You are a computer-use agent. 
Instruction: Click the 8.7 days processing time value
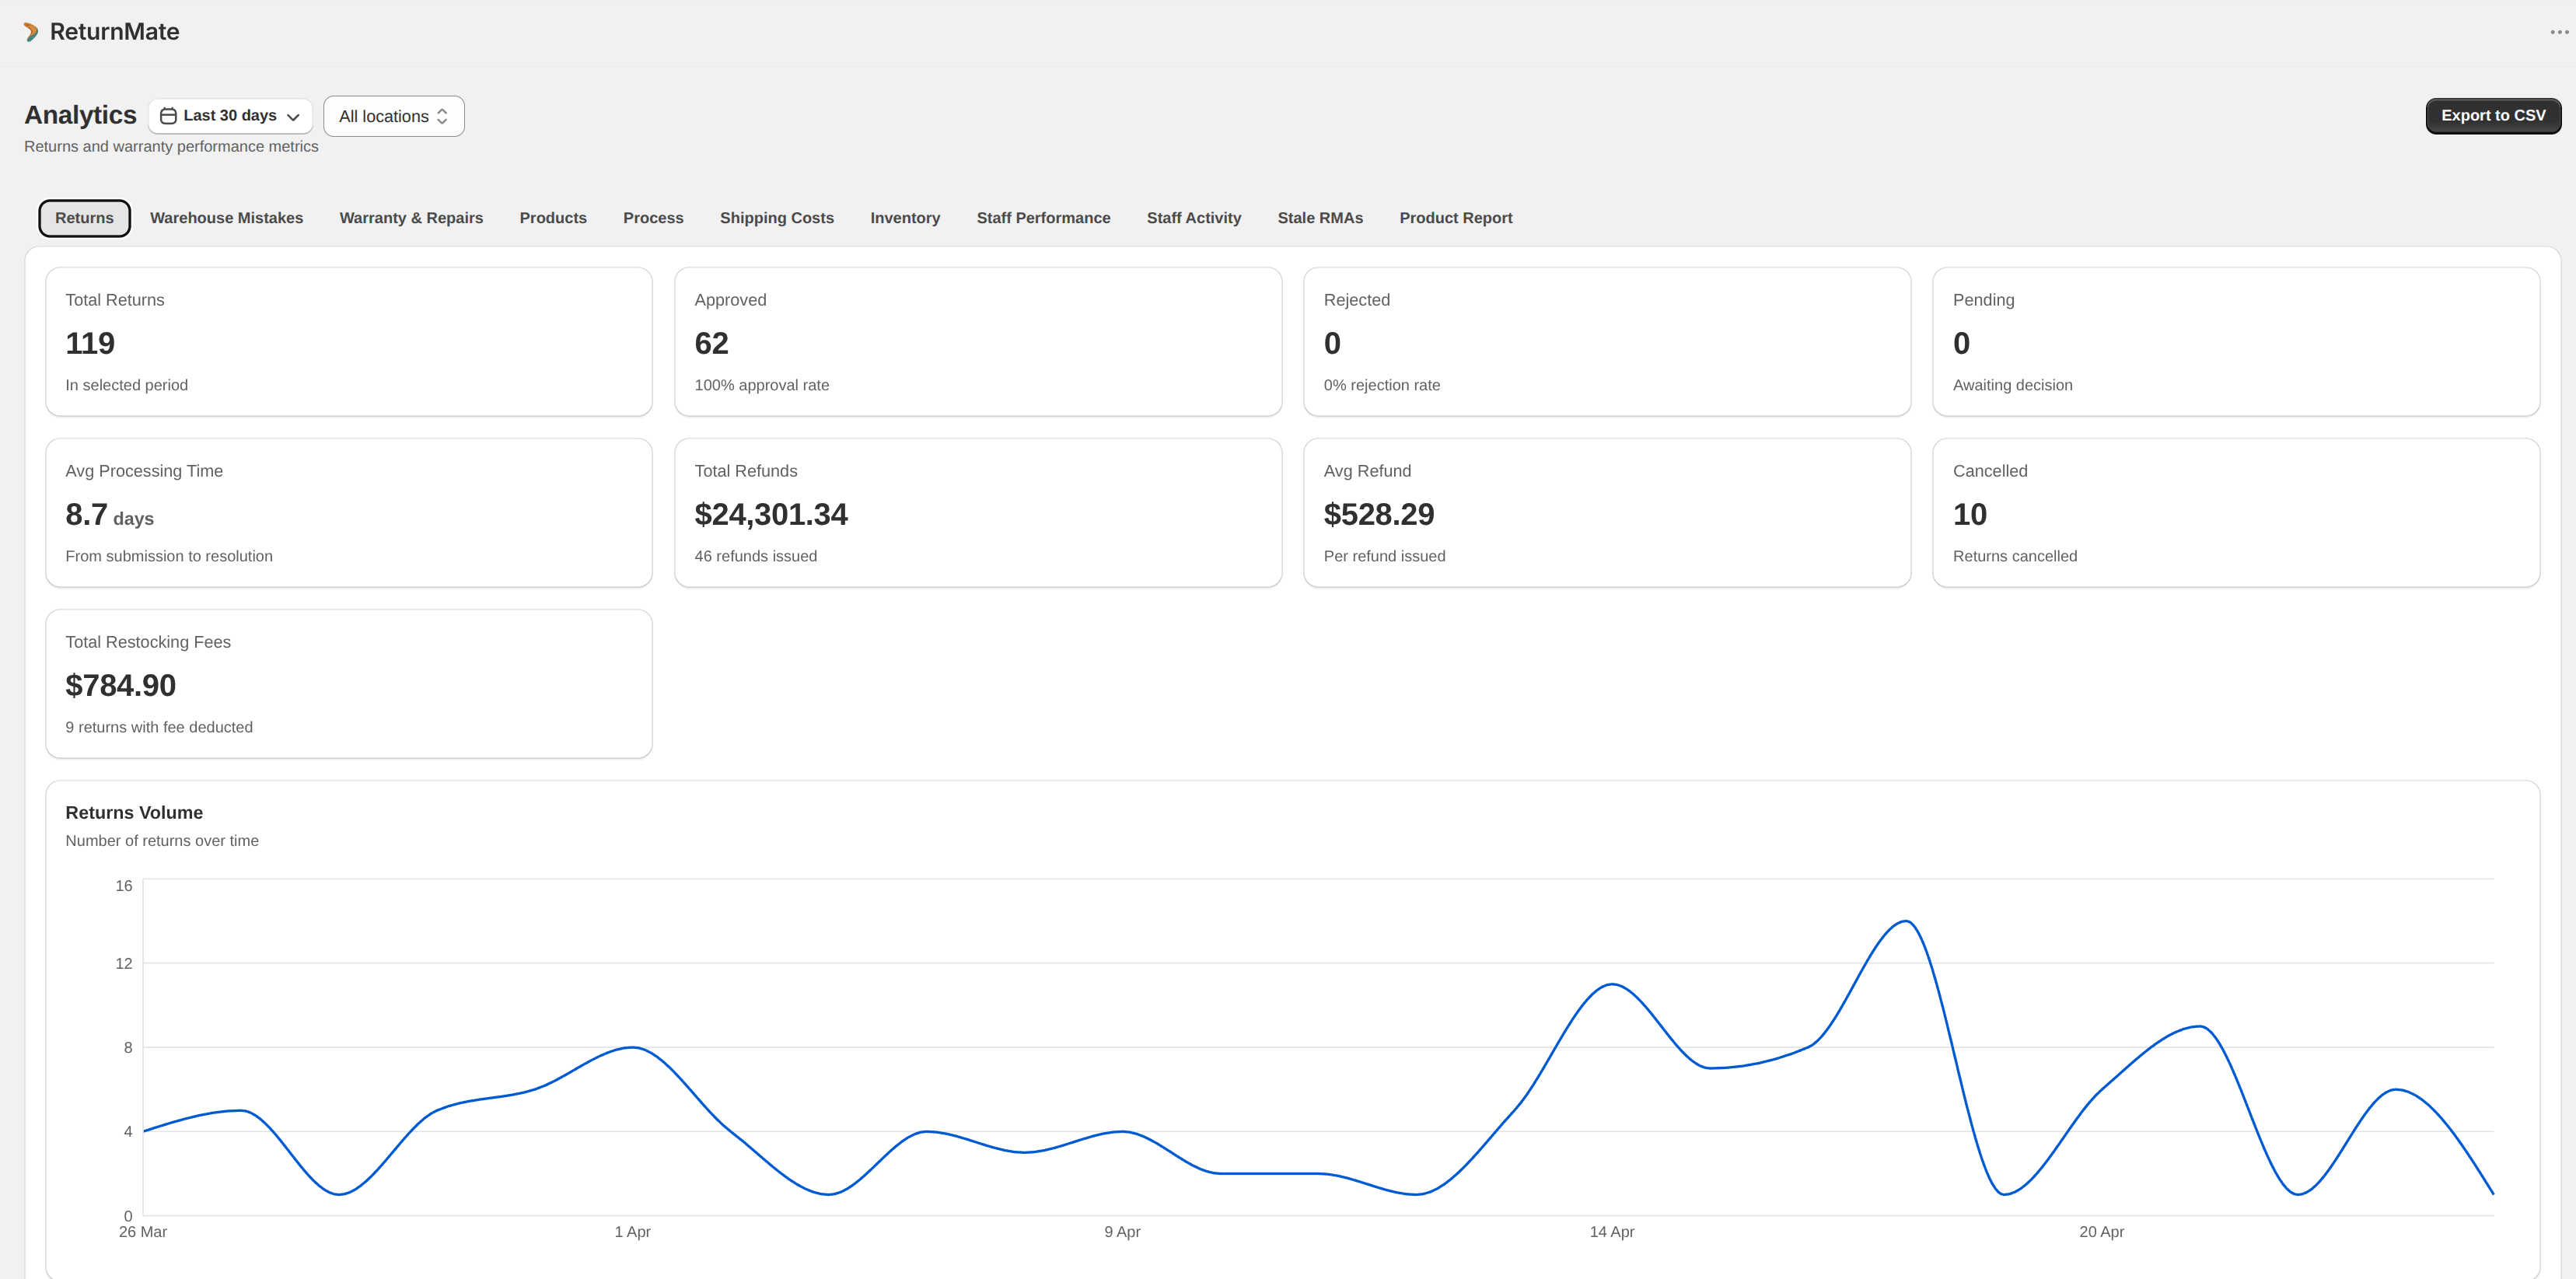coord(109,515)
